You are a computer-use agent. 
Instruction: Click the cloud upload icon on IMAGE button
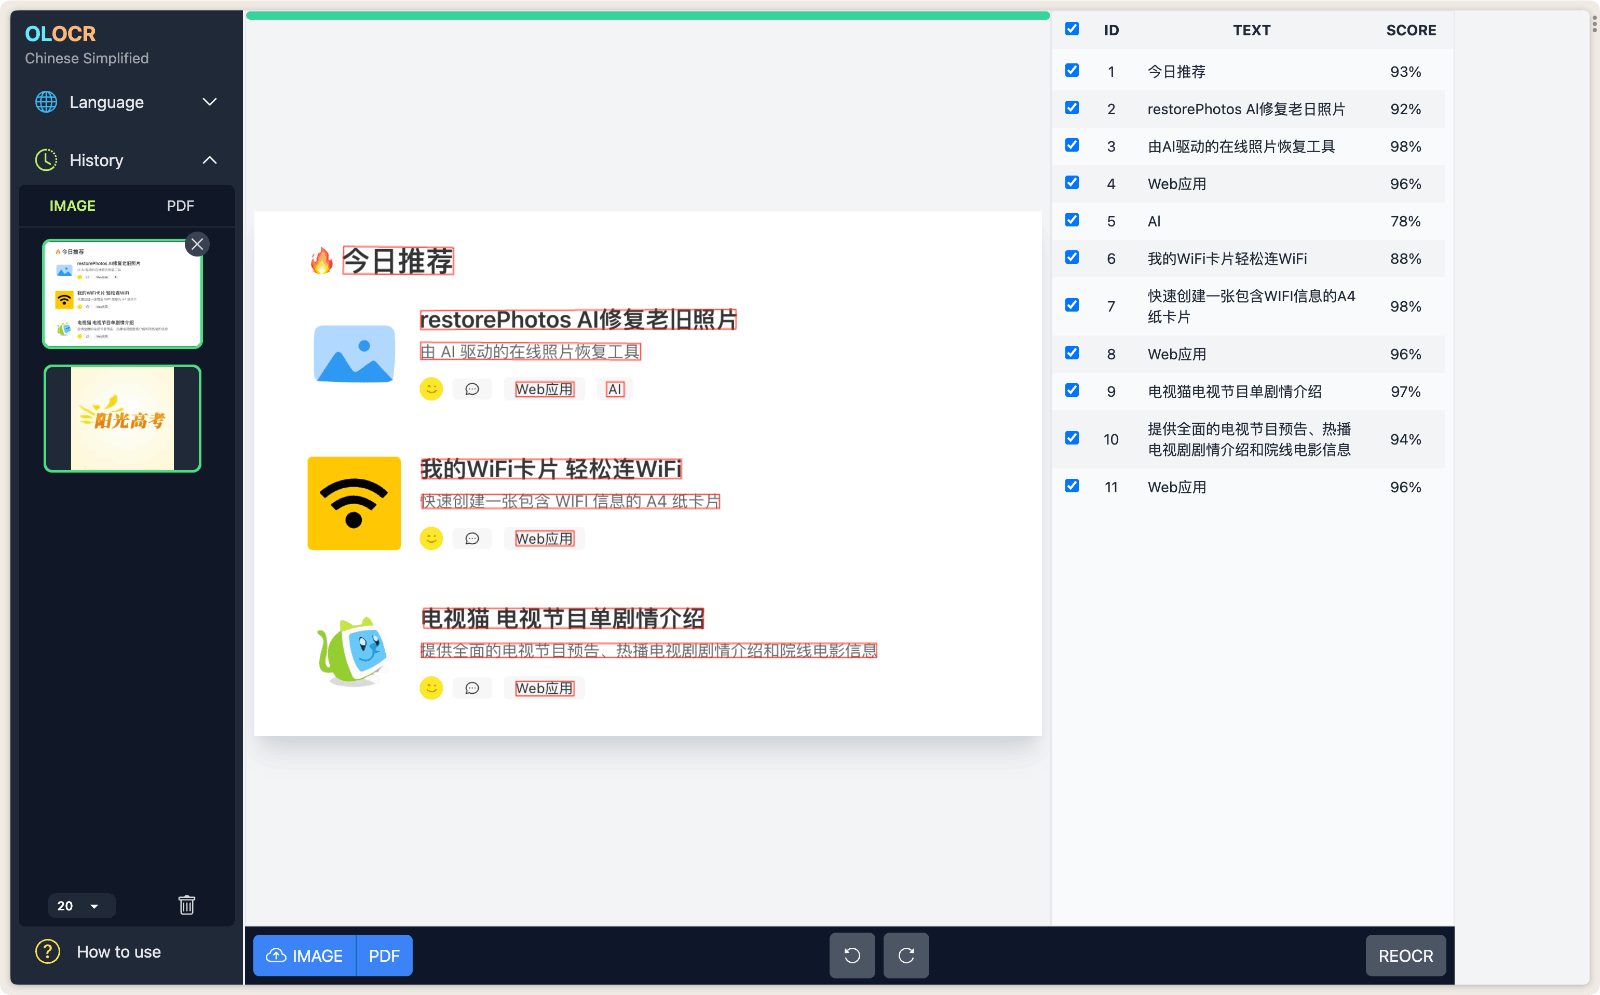click(x=277, y=955)
